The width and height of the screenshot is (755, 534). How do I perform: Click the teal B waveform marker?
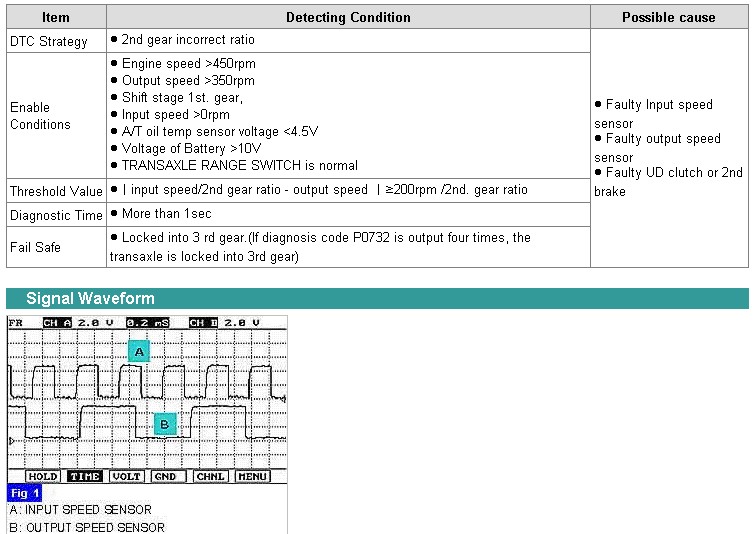tap(165, 424)
